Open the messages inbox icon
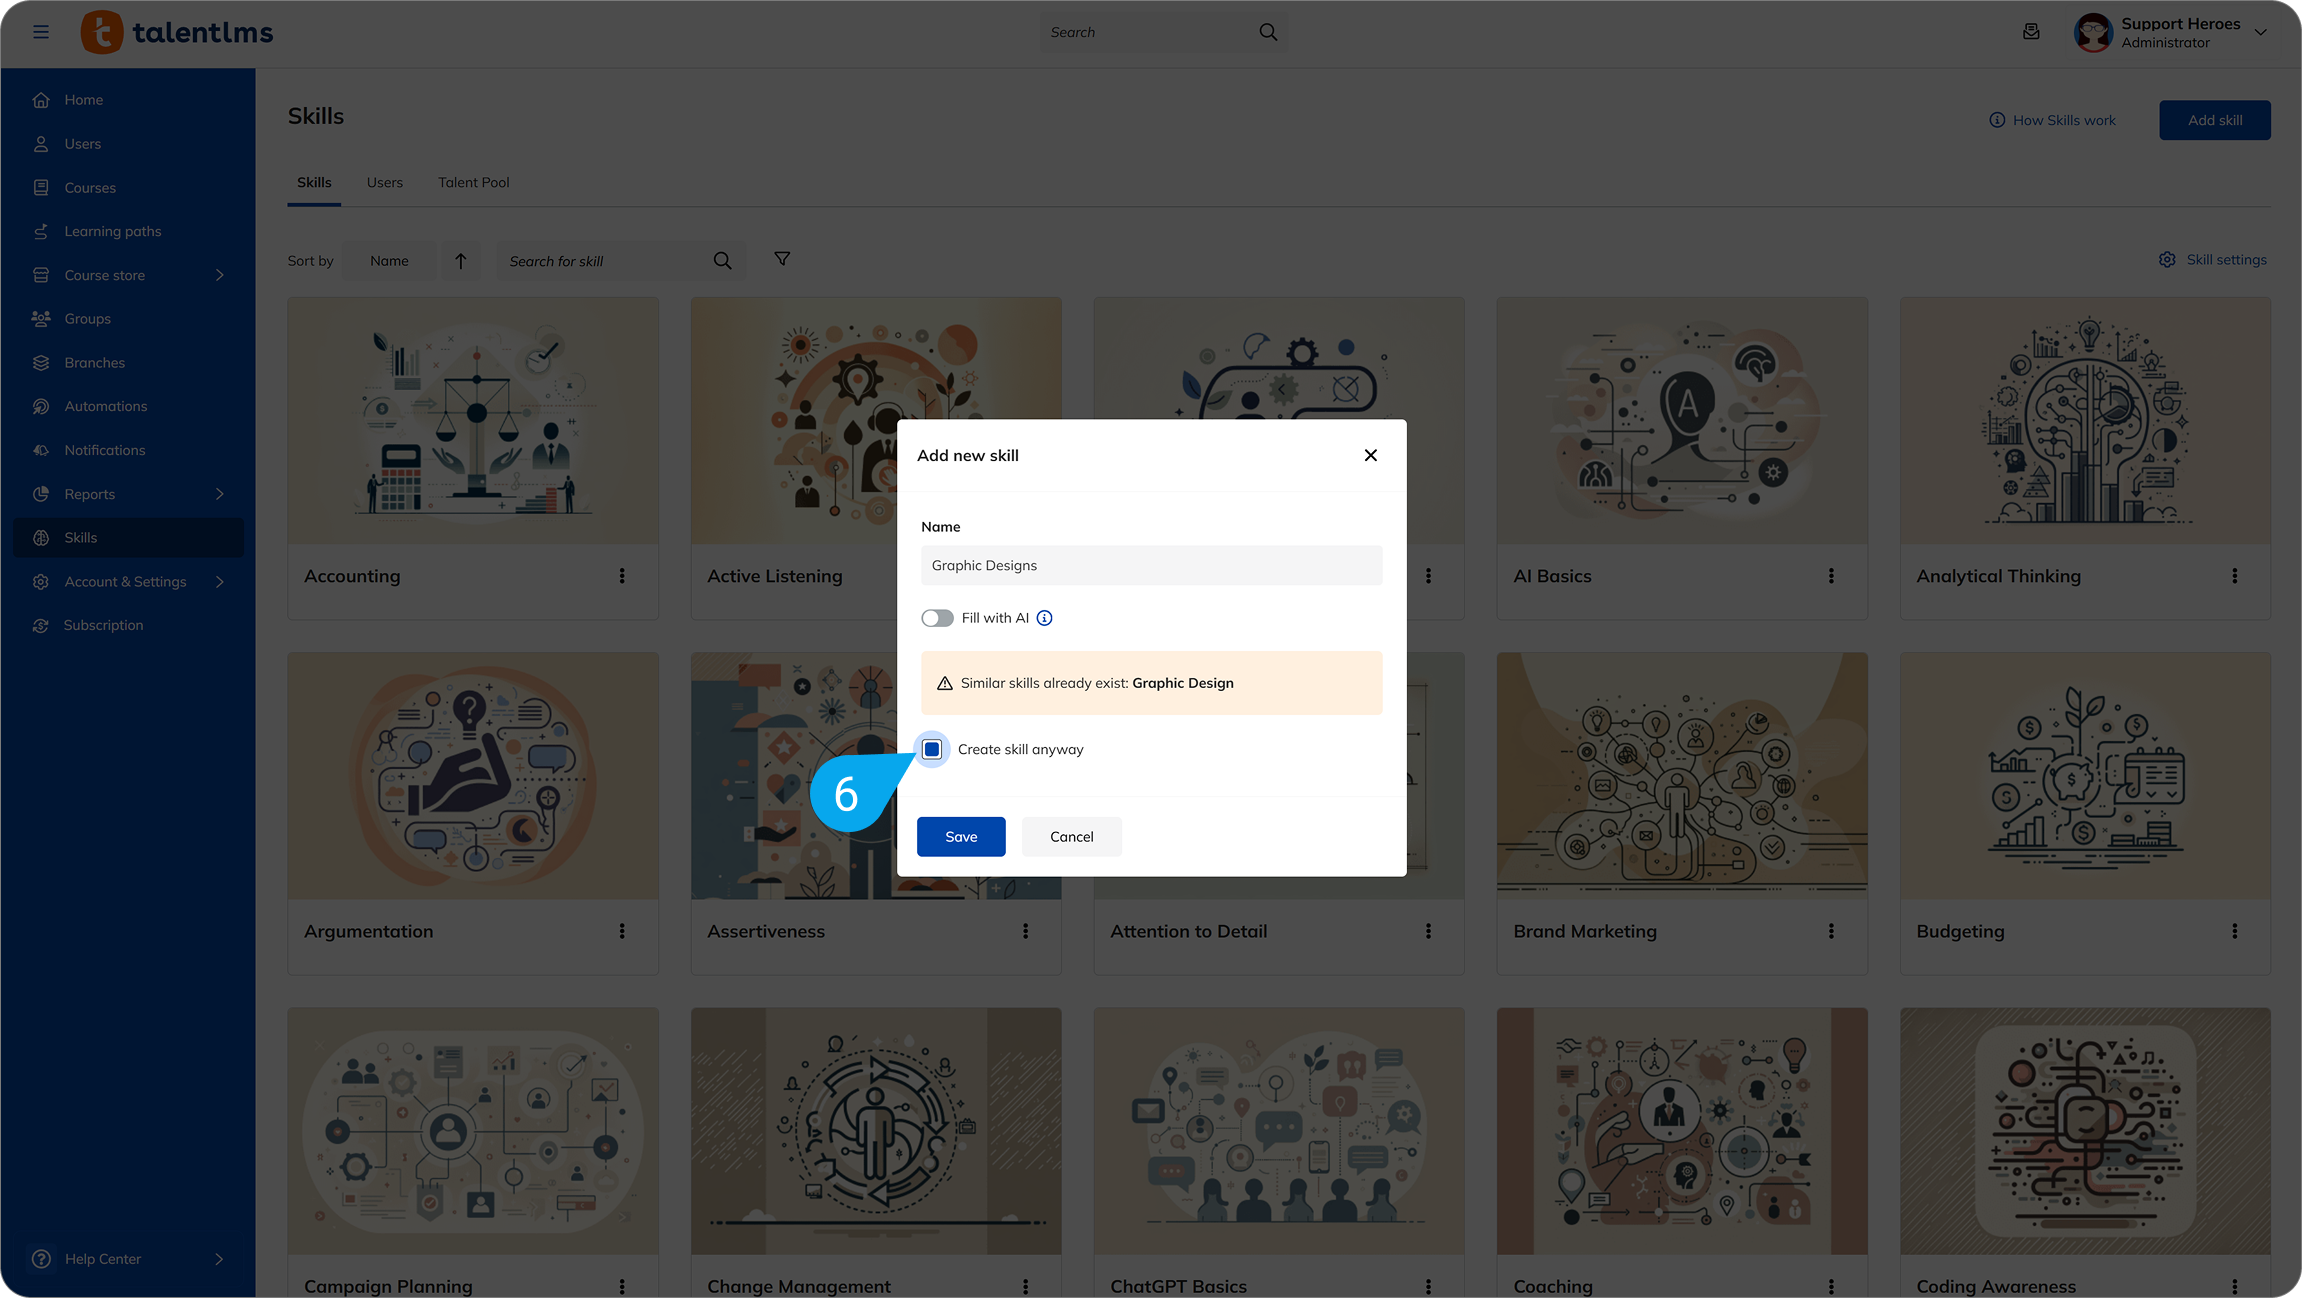The image size is (2302, 1298). tap(2031, 32)
